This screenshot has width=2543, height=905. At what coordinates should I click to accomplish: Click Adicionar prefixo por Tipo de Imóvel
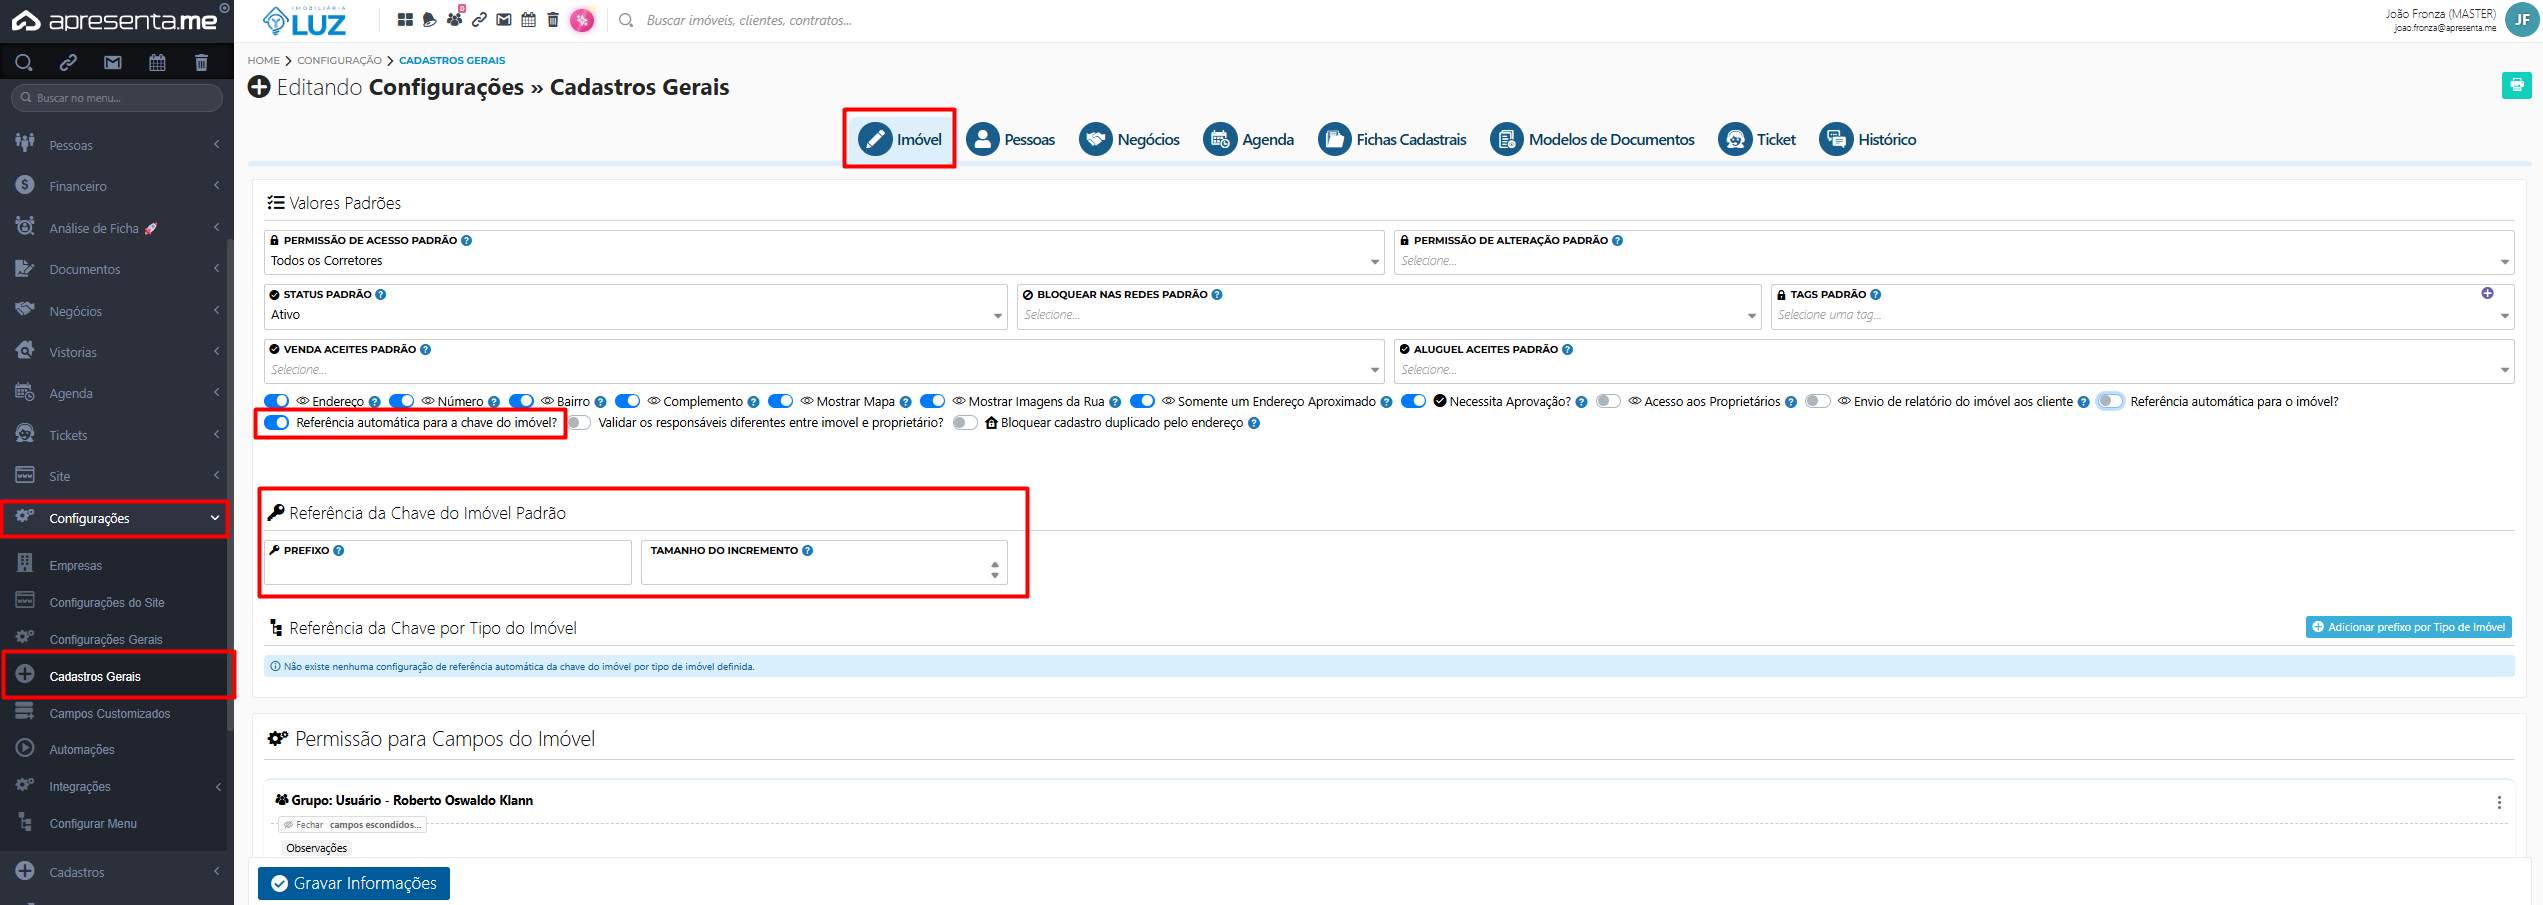click(x=2408, y=627)
